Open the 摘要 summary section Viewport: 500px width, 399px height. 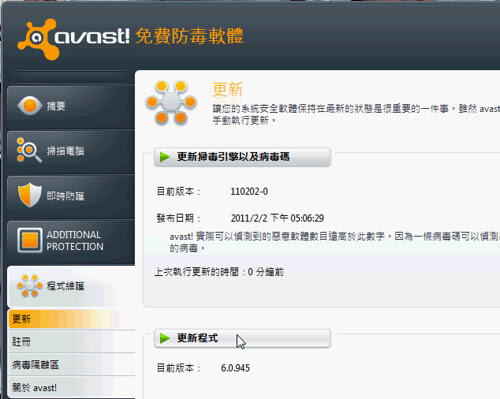[71, 106]
